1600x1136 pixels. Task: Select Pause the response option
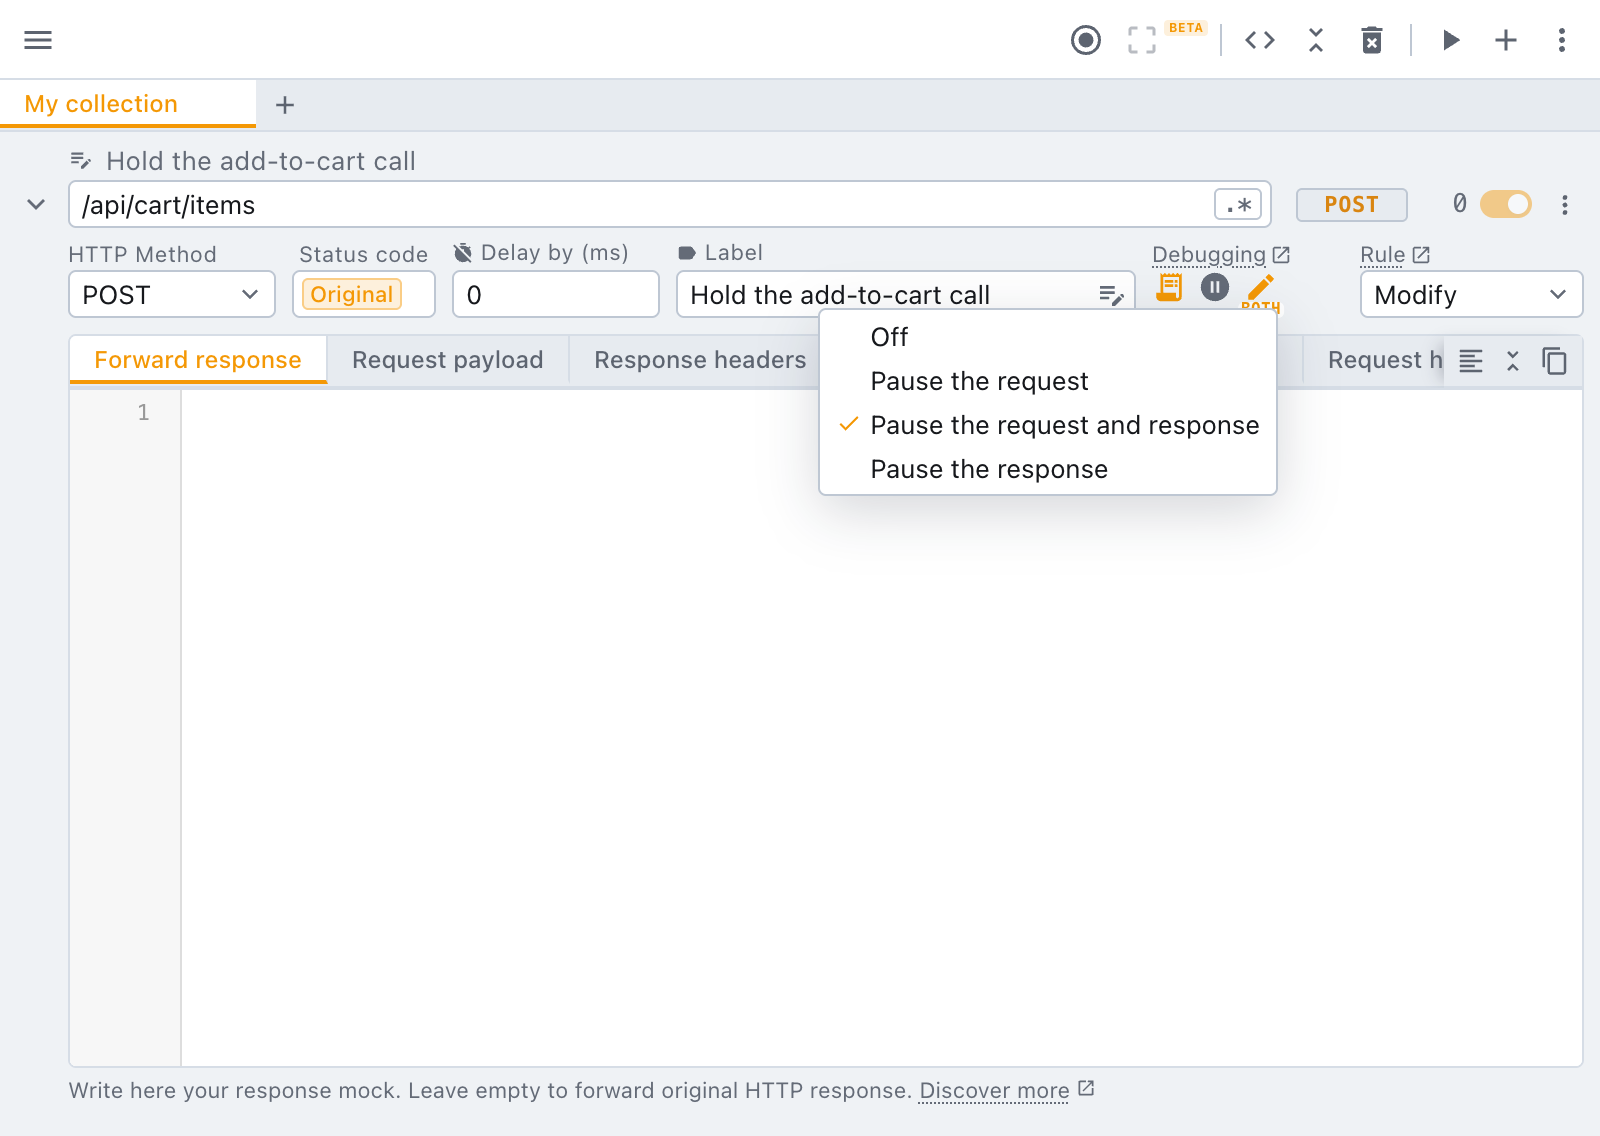click(x=1048, y=469)
